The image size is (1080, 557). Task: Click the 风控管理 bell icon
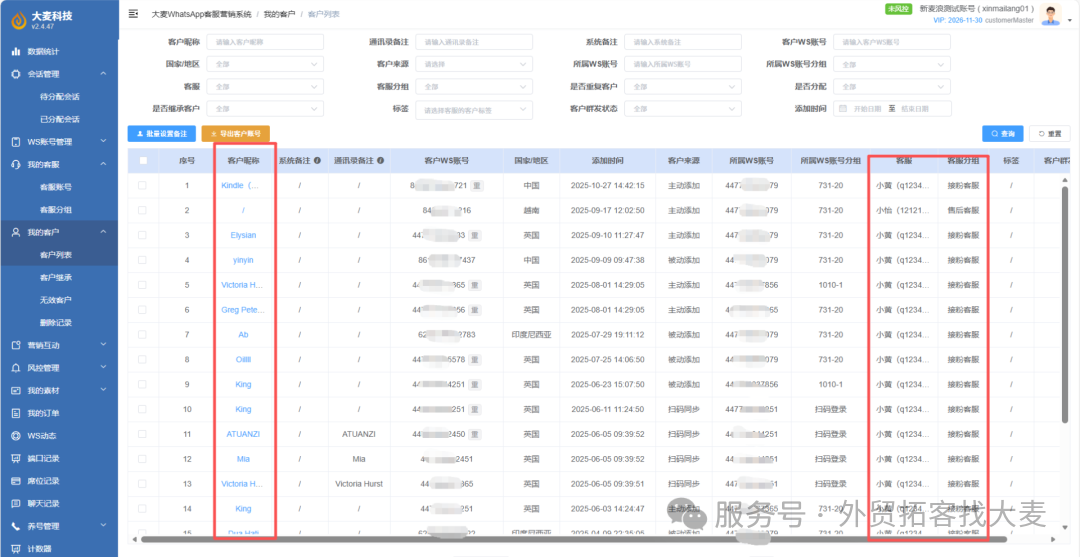(15, 368)
